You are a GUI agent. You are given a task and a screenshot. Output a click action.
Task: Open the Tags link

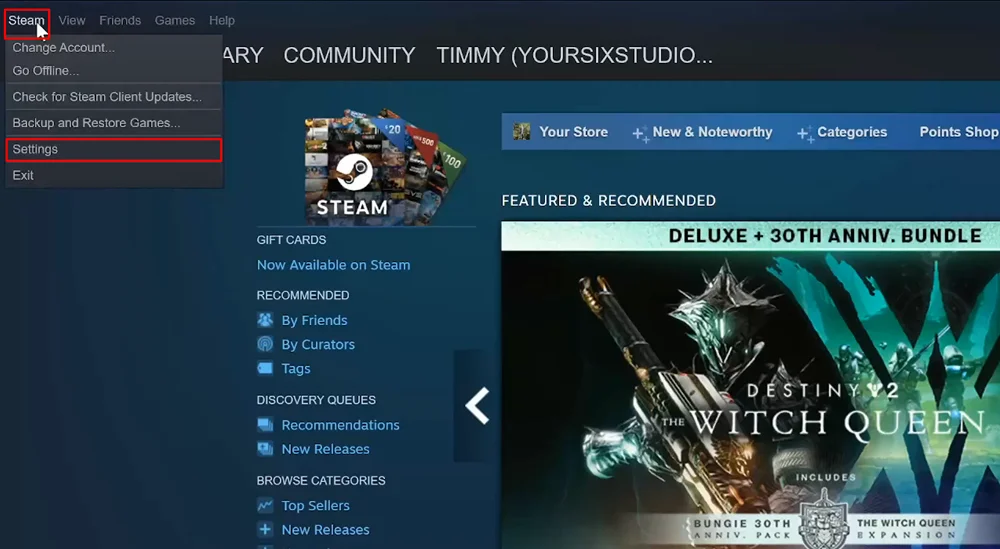click(296, 369)
